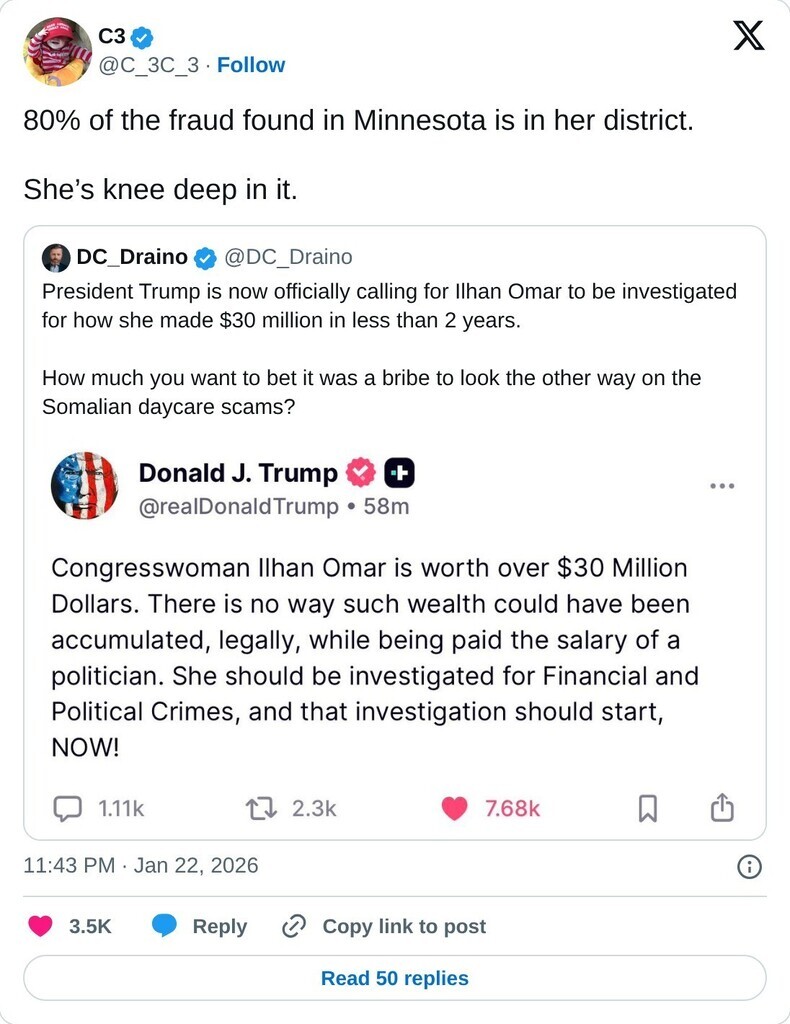Viewport: 790px width, 1024px height.
Task: Open Read 50 replies
Action: point(395,978)
